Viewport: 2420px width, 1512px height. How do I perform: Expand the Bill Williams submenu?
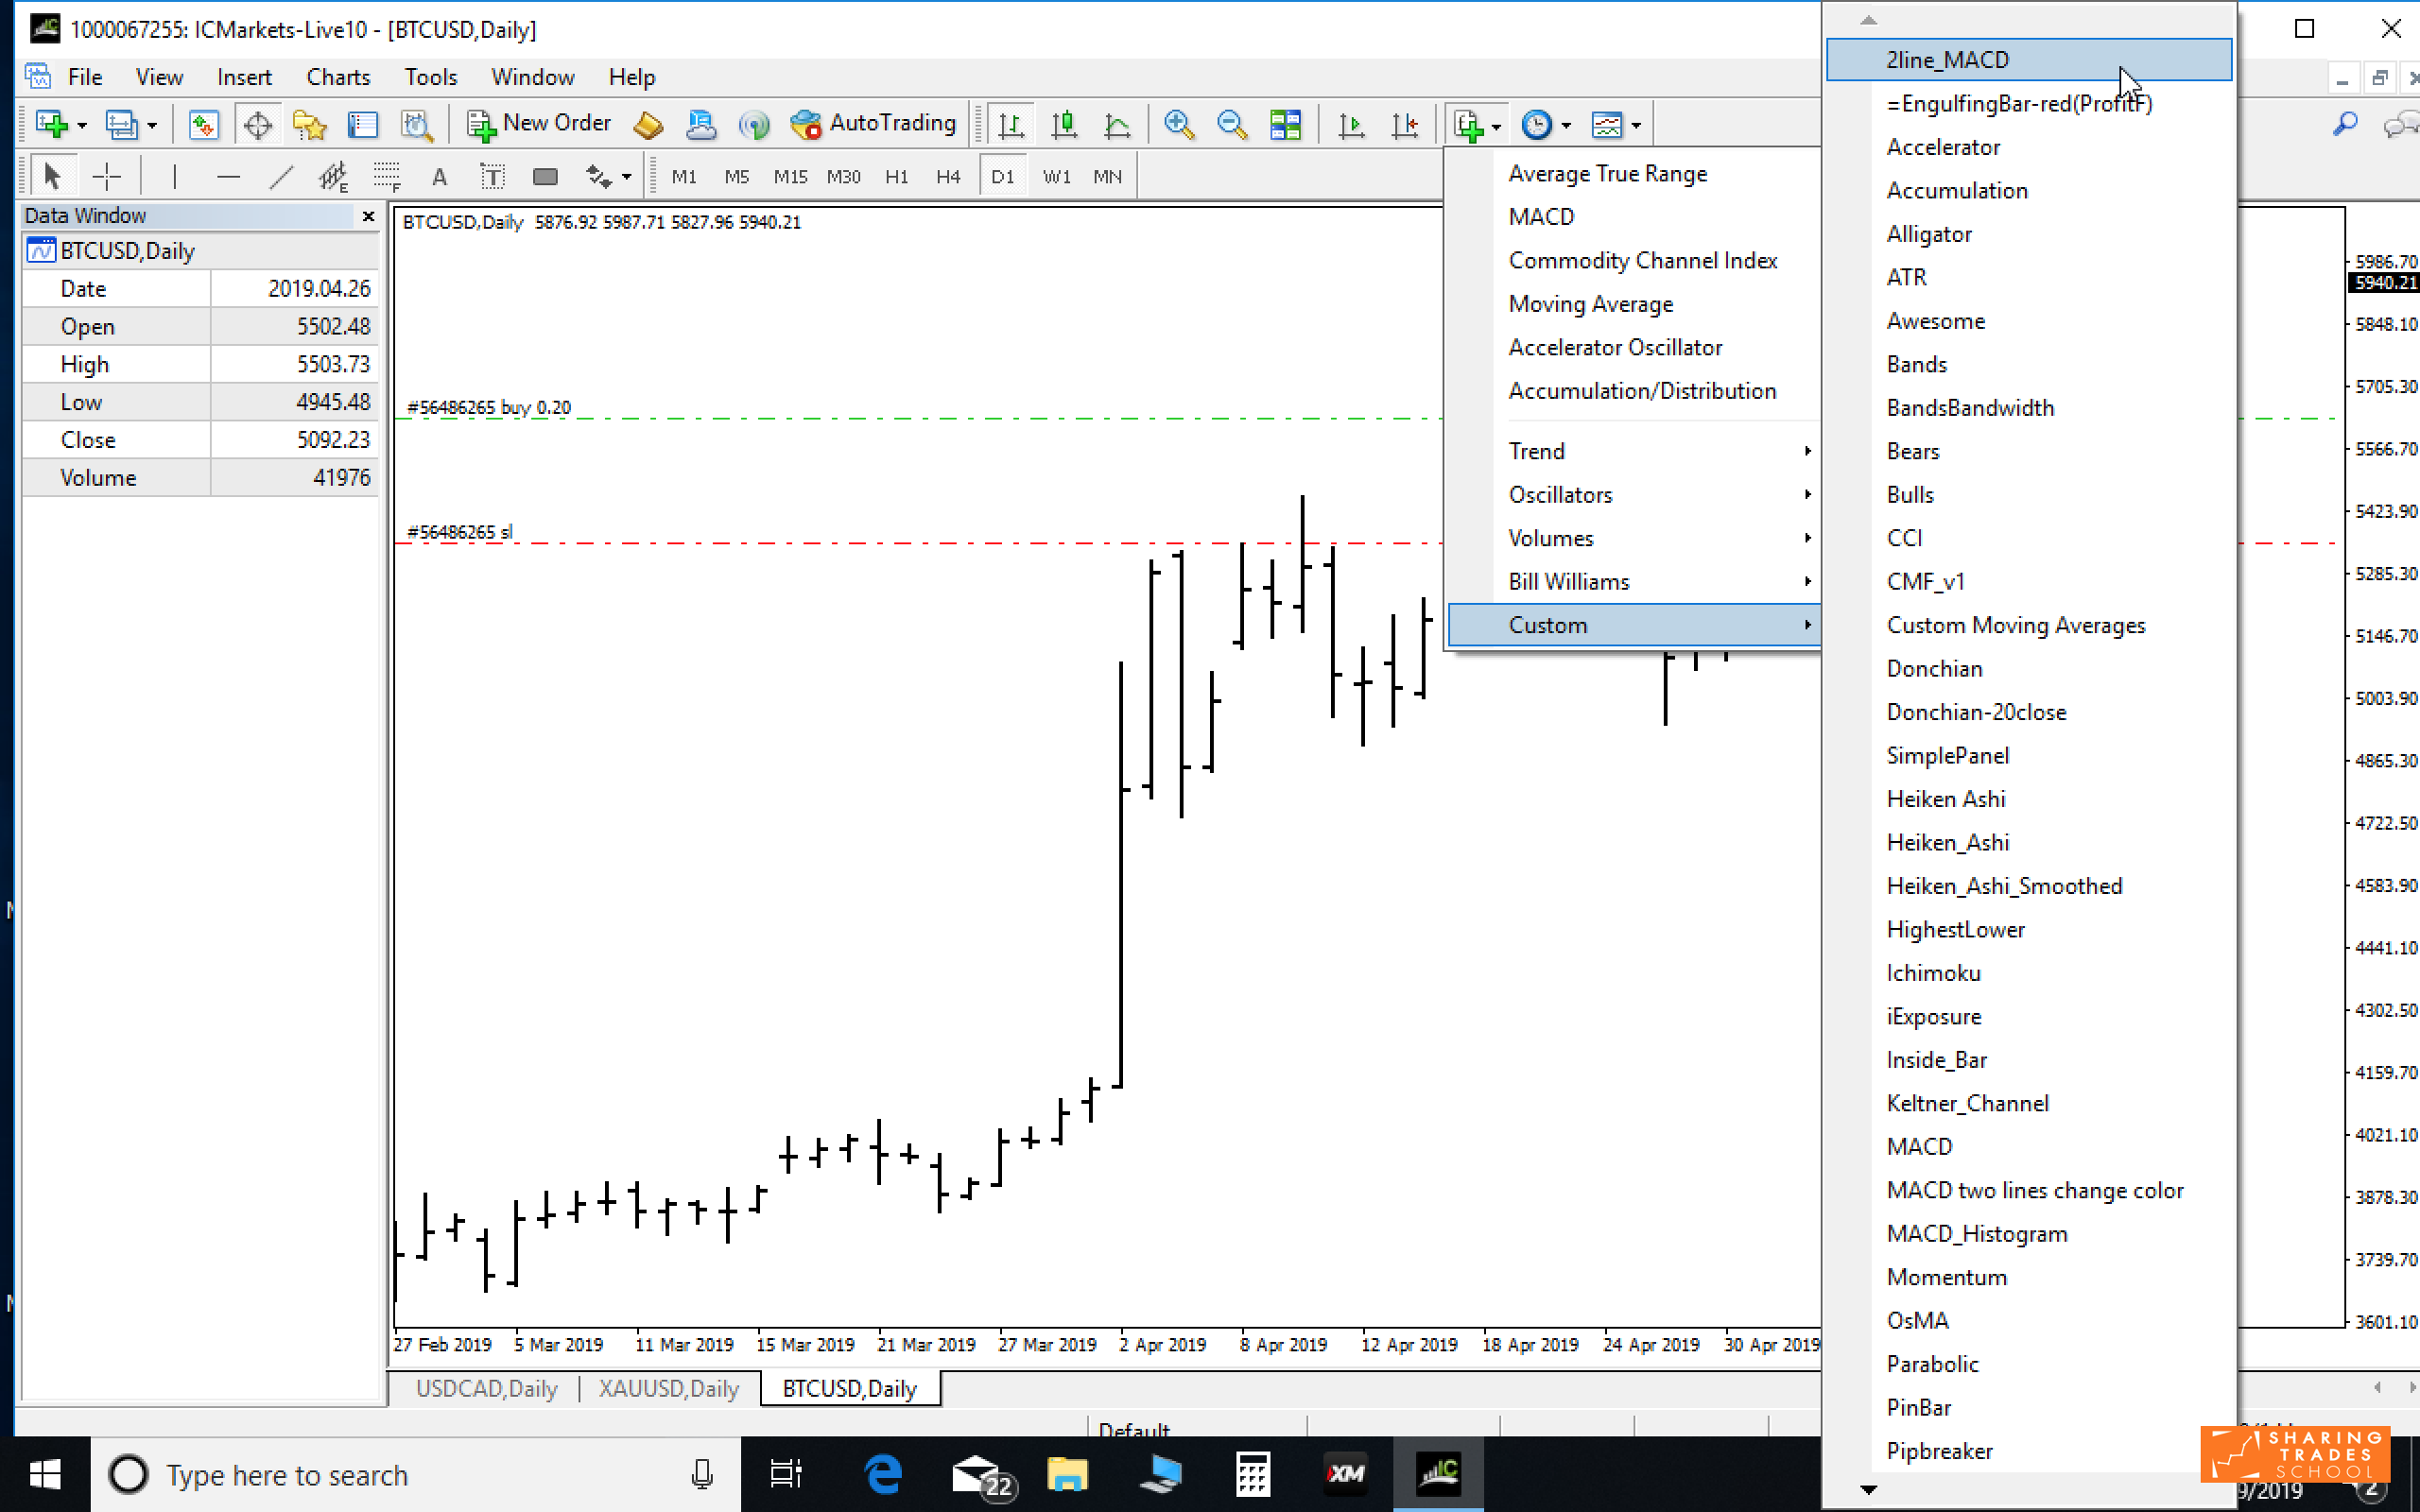click(x=1633, y=581)
